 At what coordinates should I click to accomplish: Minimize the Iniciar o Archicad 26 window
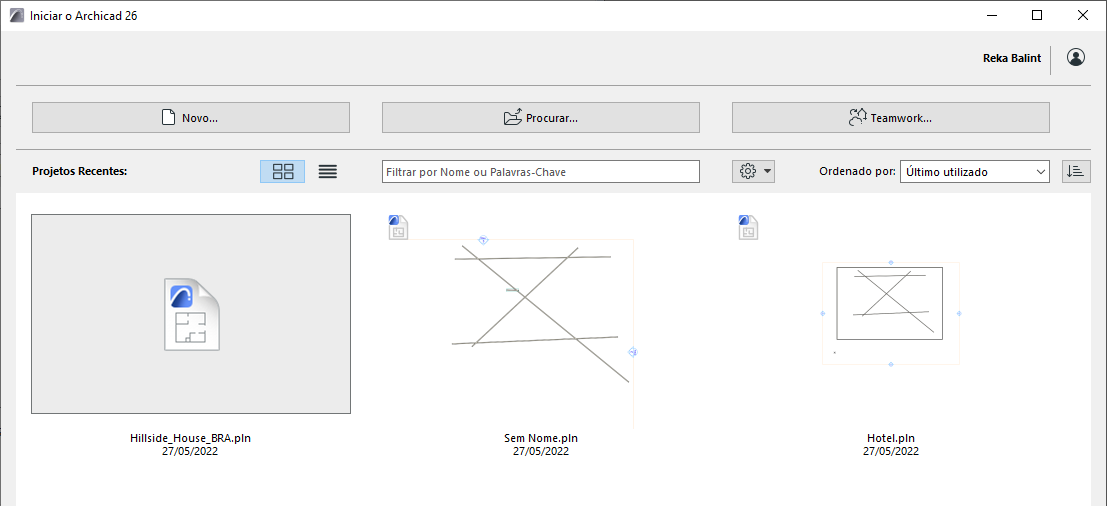click(992, 16)
